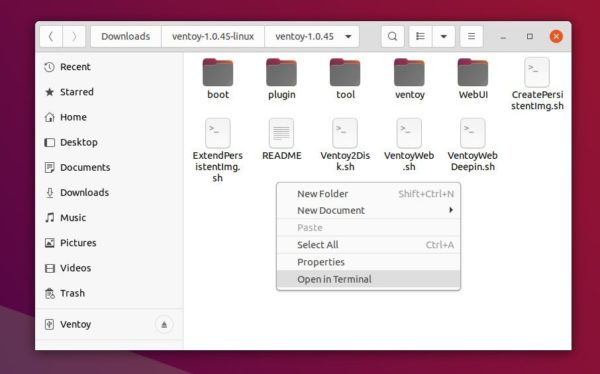
Task: Open Documents in the sidebar
Action: (109, 167)
